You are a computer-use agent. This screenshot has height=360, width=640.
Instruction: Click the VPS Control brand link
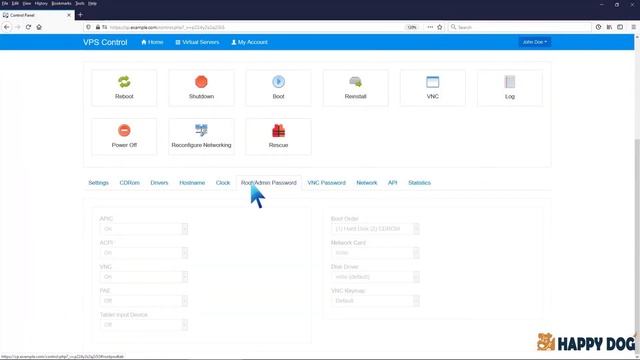pos(105,42)
